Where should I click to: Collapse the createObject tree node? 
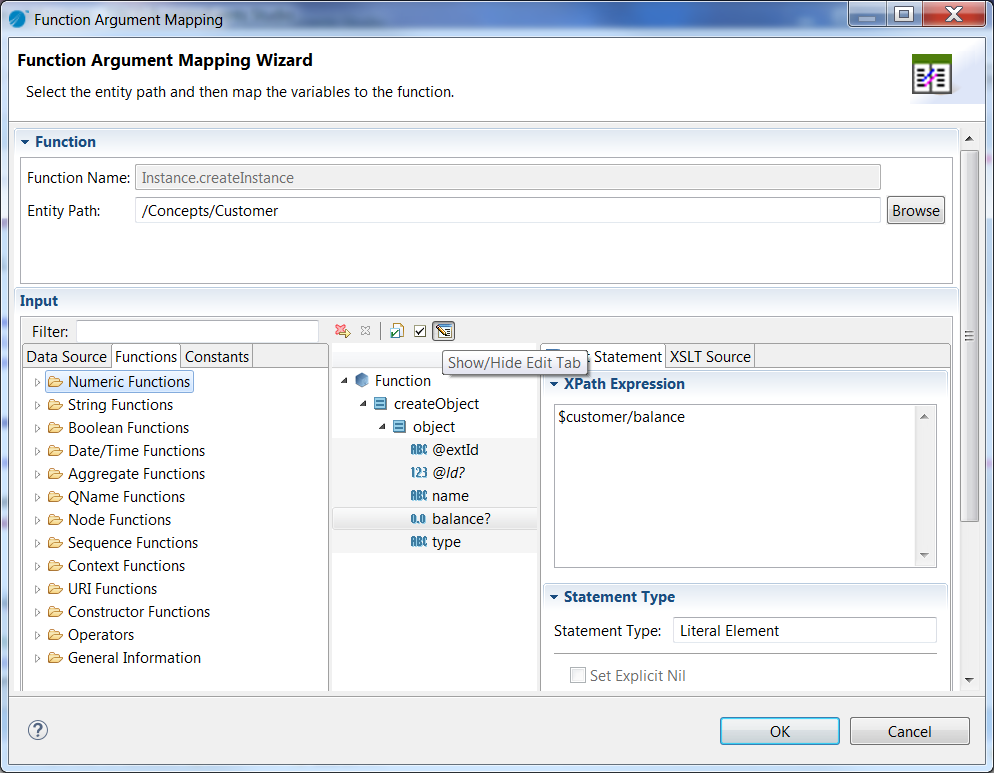pyautogui.click(x=364, y=404)
